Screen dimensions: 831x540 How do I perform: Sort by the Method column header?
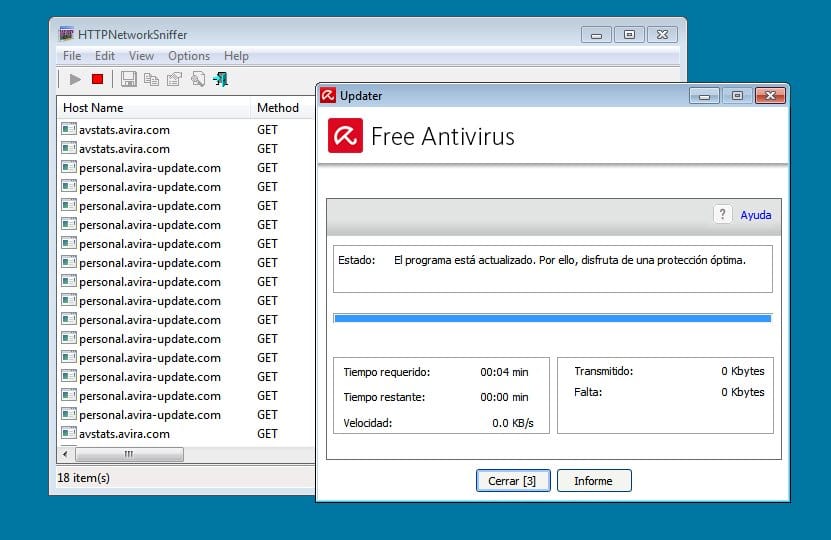pos(283,108)
